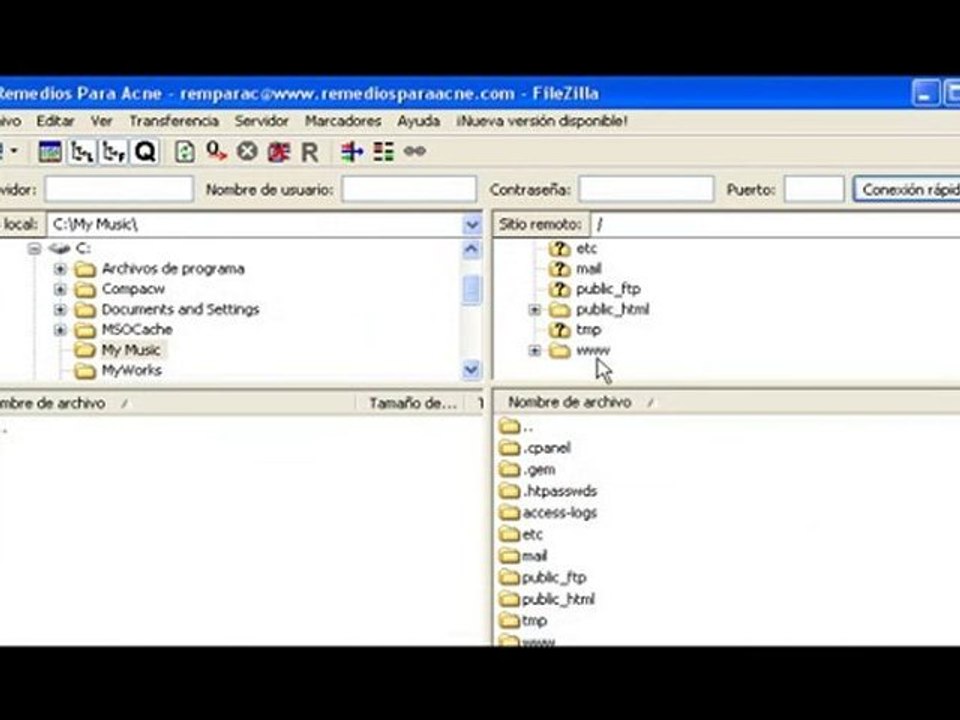This screenshot has height=720, width=960.
Task: Open ¡Nueva versión disponible! menu
Action: (x=542, y=121)
